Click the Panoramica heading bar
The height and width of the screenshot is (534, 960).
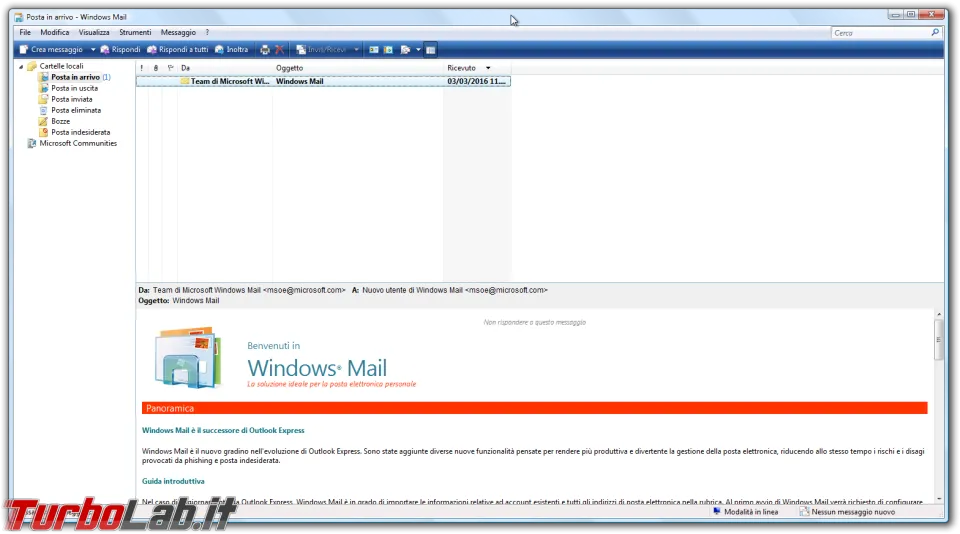[x=534, y=408]
